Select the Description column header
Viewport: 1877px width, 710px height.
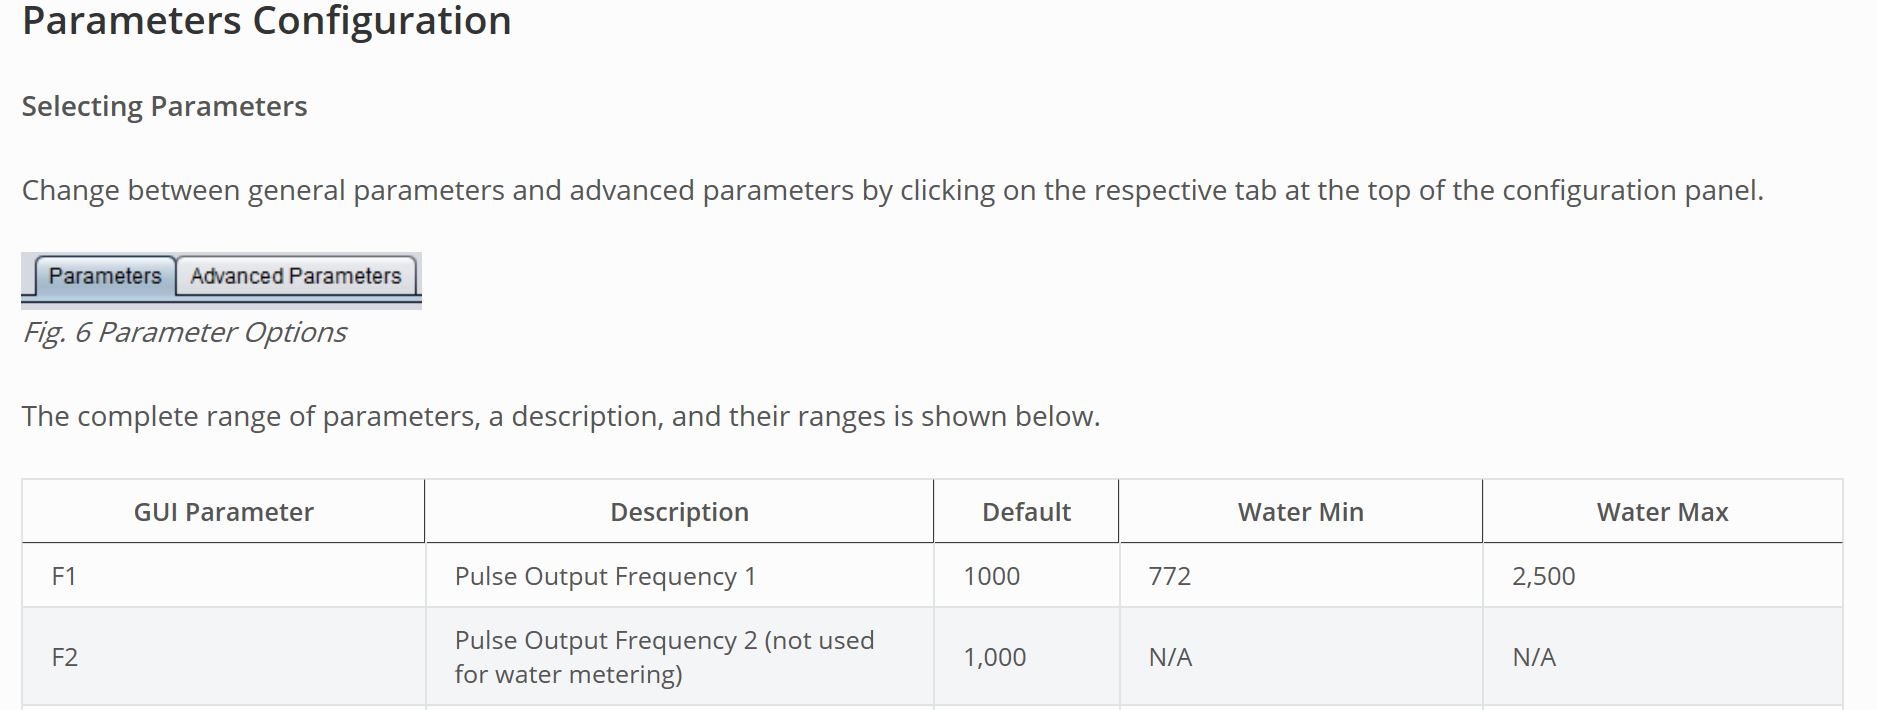pyautogui.click(x=679, y=512)
